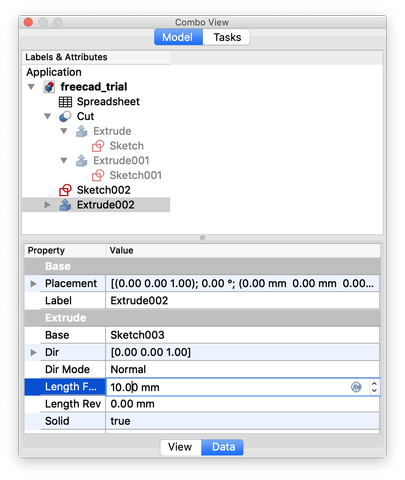Viewport: 405px width, 480px height.
Task: Click the Solid true value cell
Action: (x=242, y=421)
